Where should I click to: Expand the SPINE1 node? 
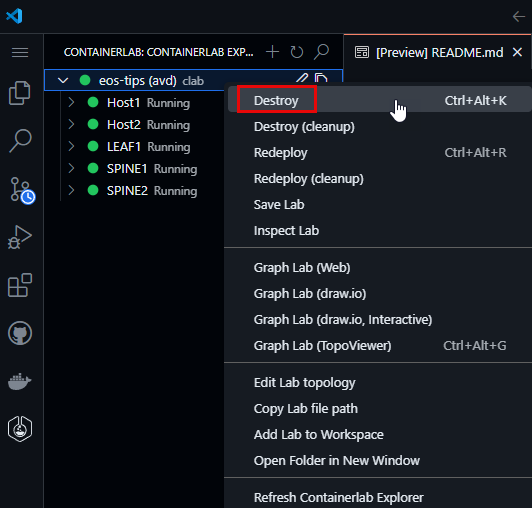point(71,168)
